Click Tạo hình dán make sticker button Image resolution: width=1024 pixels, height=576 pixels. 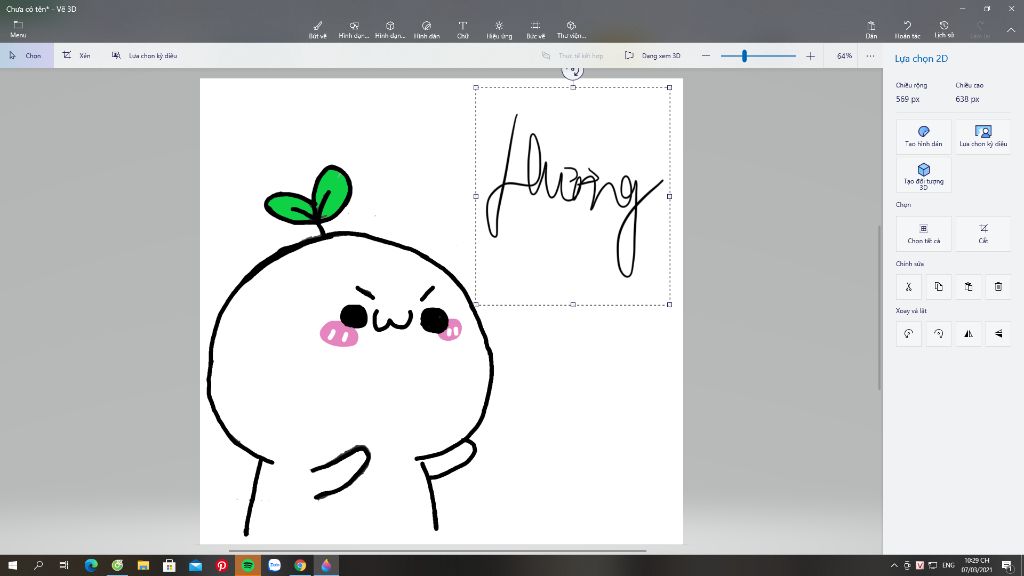pos(923,136)
